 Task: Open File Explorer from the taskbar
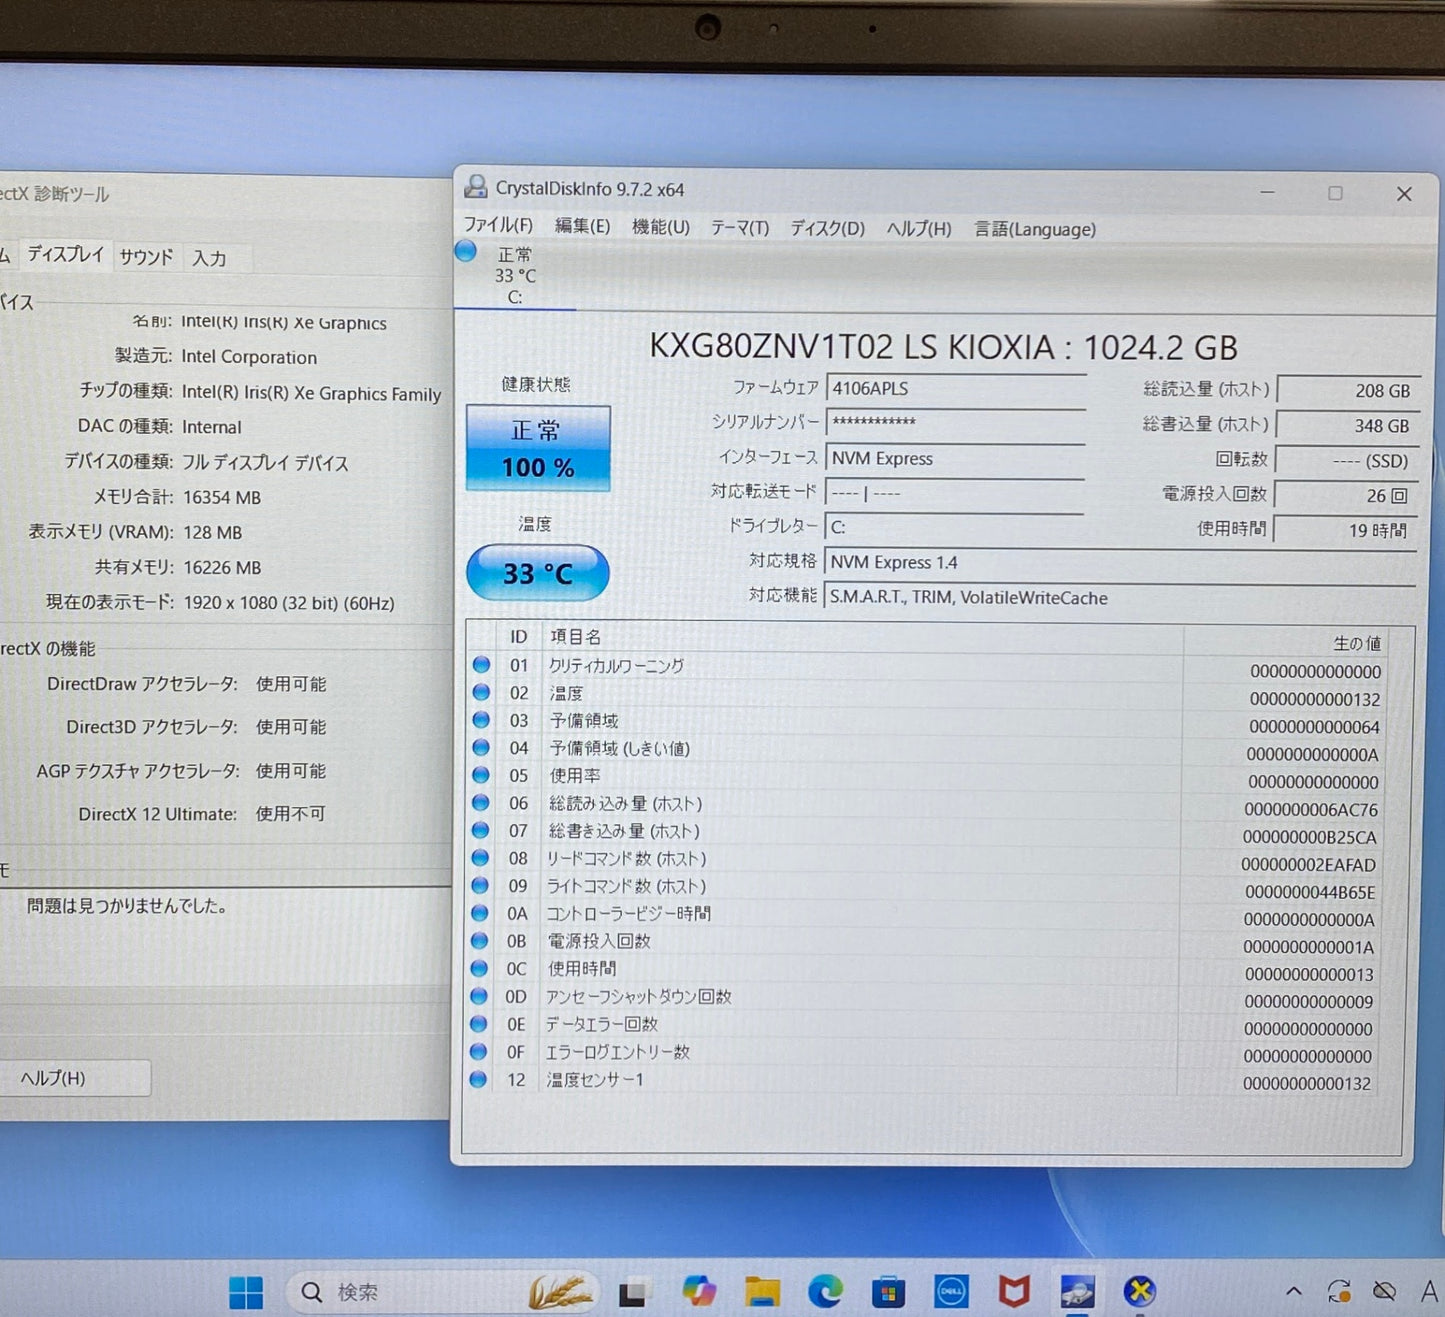(x=762, y=1291)
